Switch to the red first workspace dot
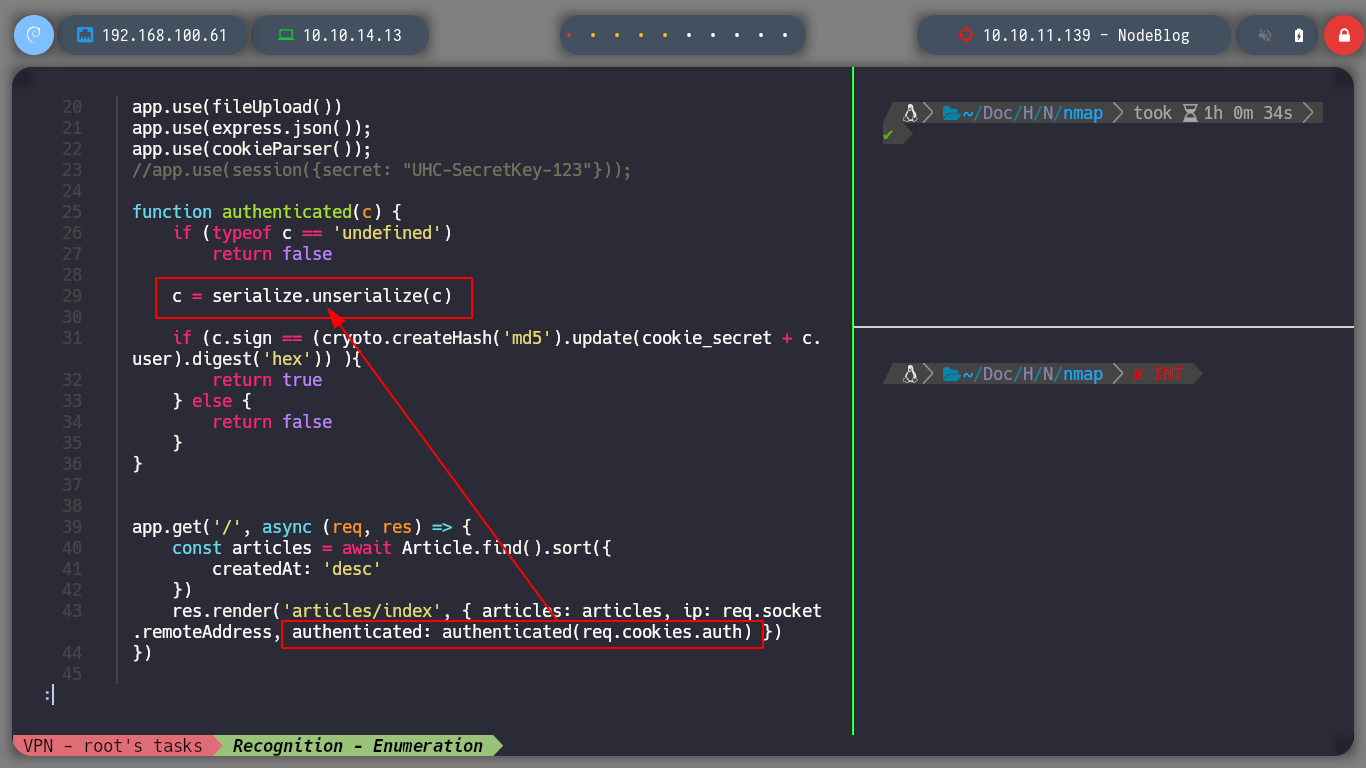 [x=569, y=35]
